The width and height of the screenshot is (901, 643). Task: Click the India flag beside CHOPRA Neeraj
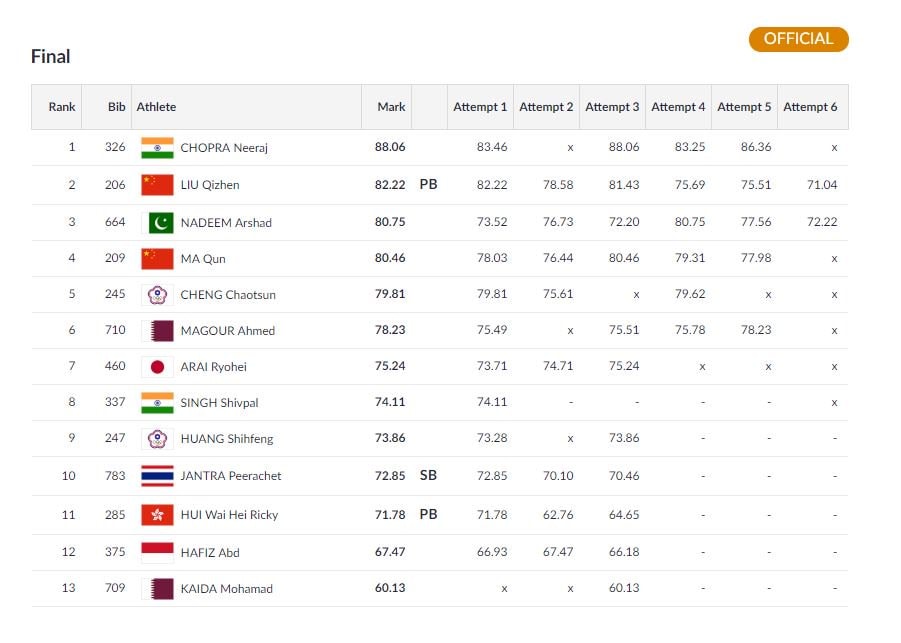click(x=157, y=148)
